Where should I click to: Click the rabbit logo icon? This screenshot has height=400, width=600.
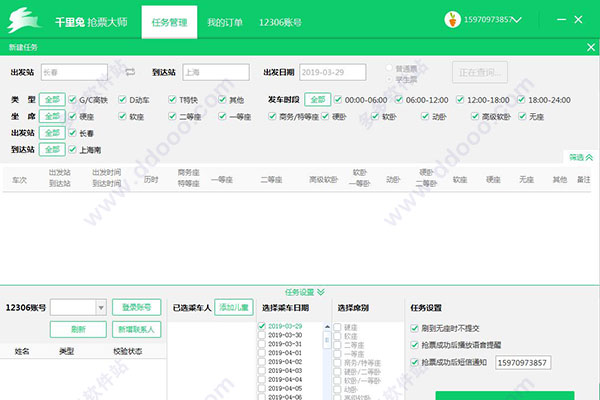pyautogui.click(x=24, y=20)
